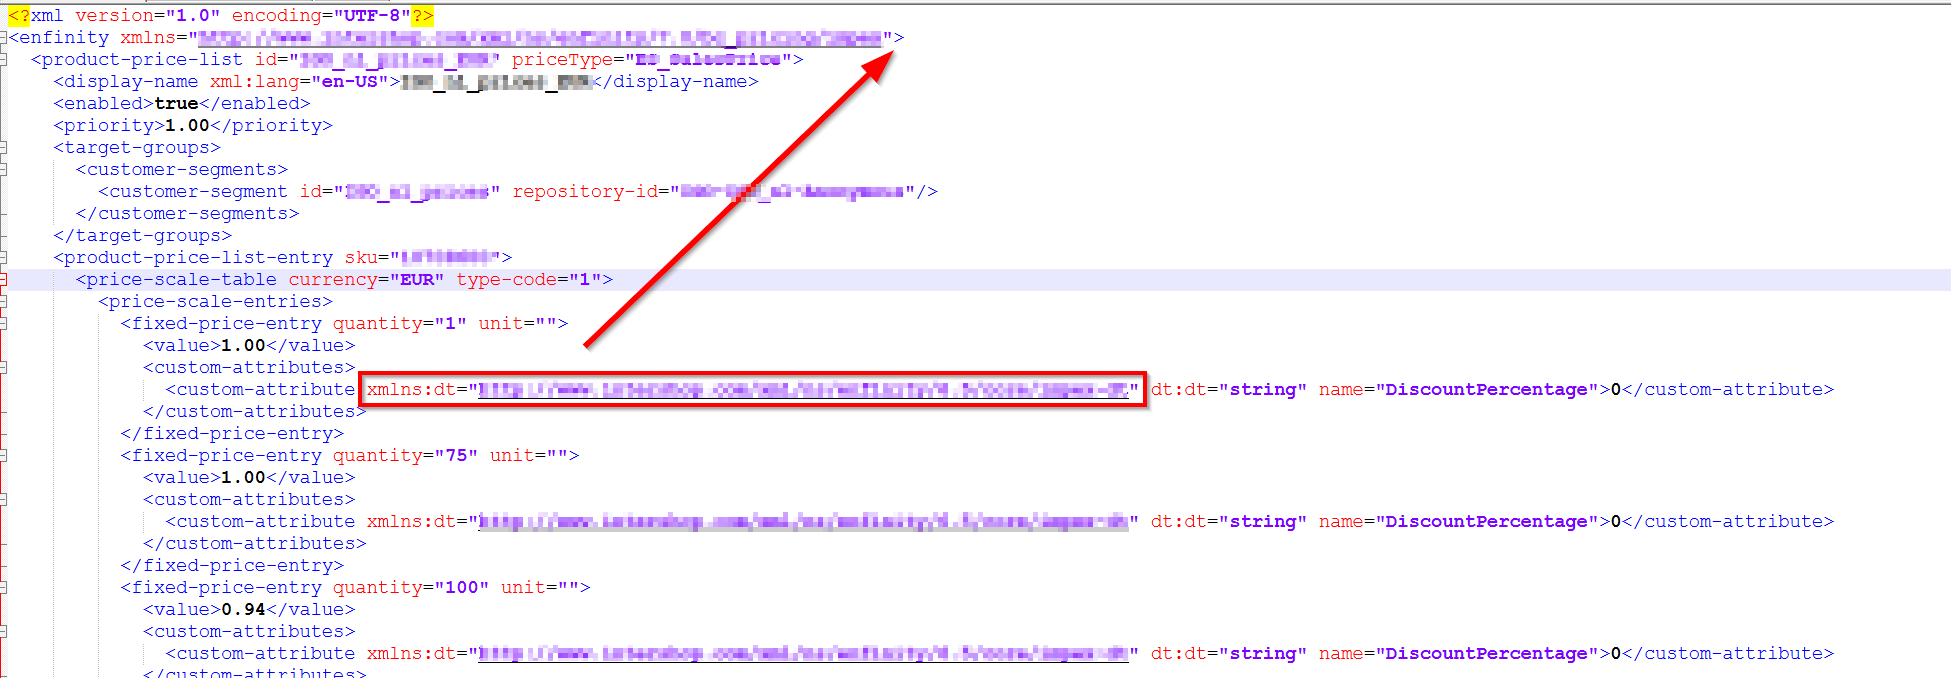Click the price-scale-table tag name

pos(181,280)
